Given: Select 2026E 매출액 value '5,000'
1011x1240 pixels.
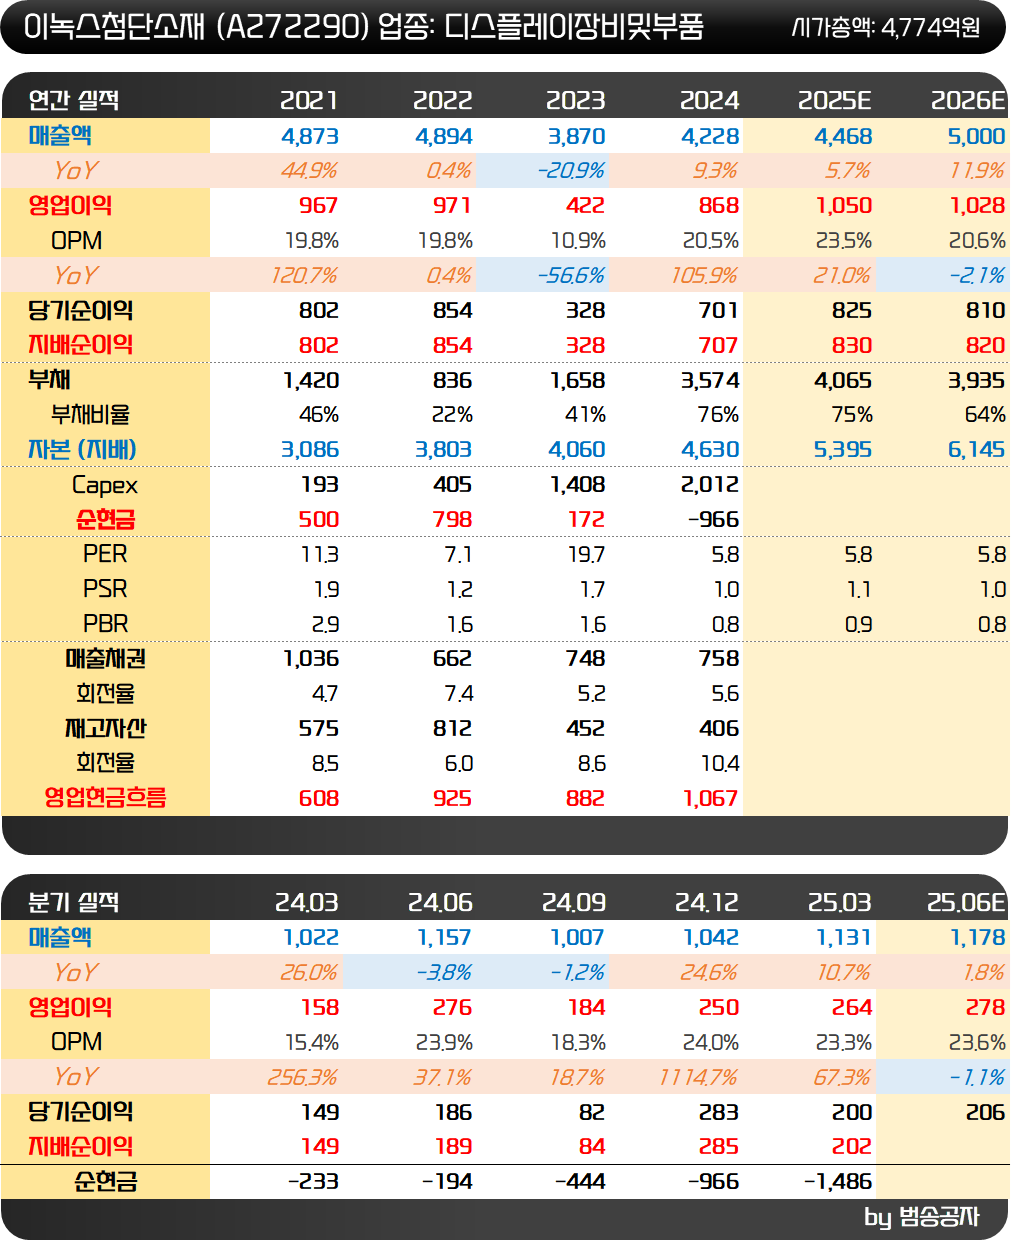Looking at the screenshot, I should point(976,136).
